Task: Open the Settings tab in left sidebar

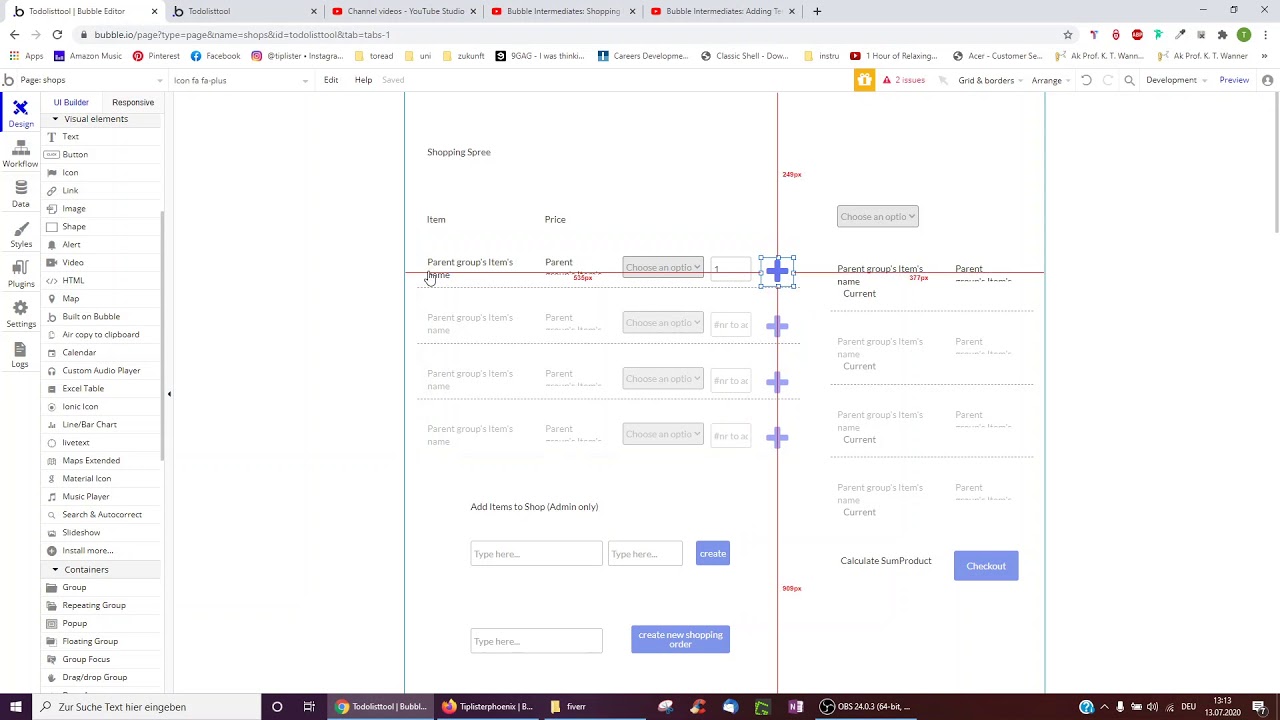Action: click(20, 314)
